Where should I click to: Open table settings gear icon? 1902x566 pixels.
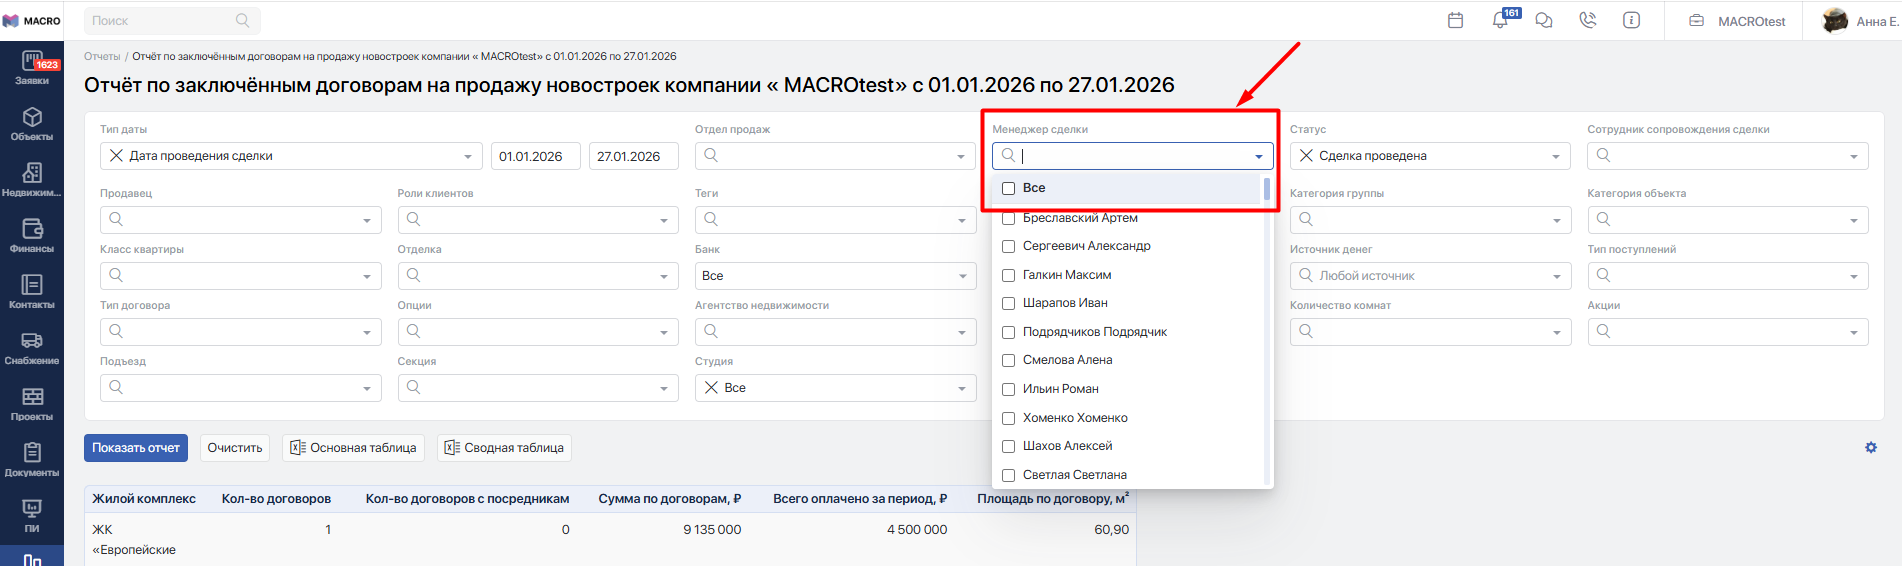tap(1871, 448)
